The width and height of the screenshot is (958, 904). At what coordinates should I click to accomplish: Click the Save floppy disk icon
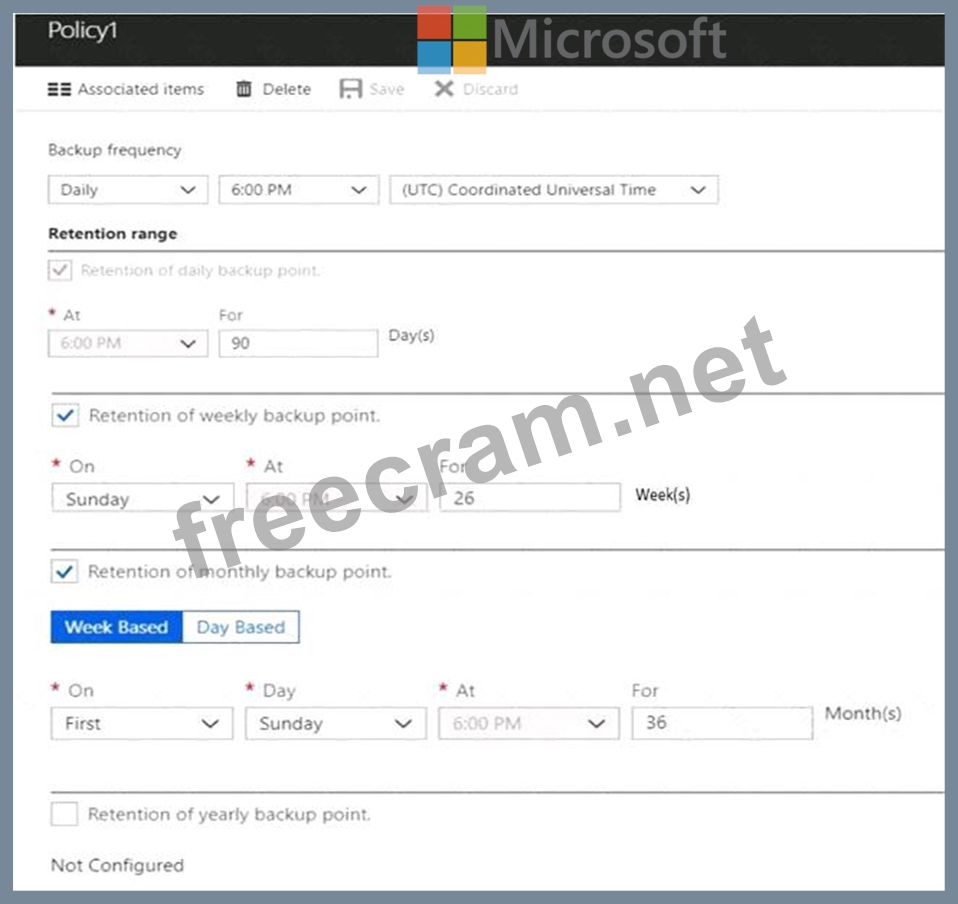350,89
